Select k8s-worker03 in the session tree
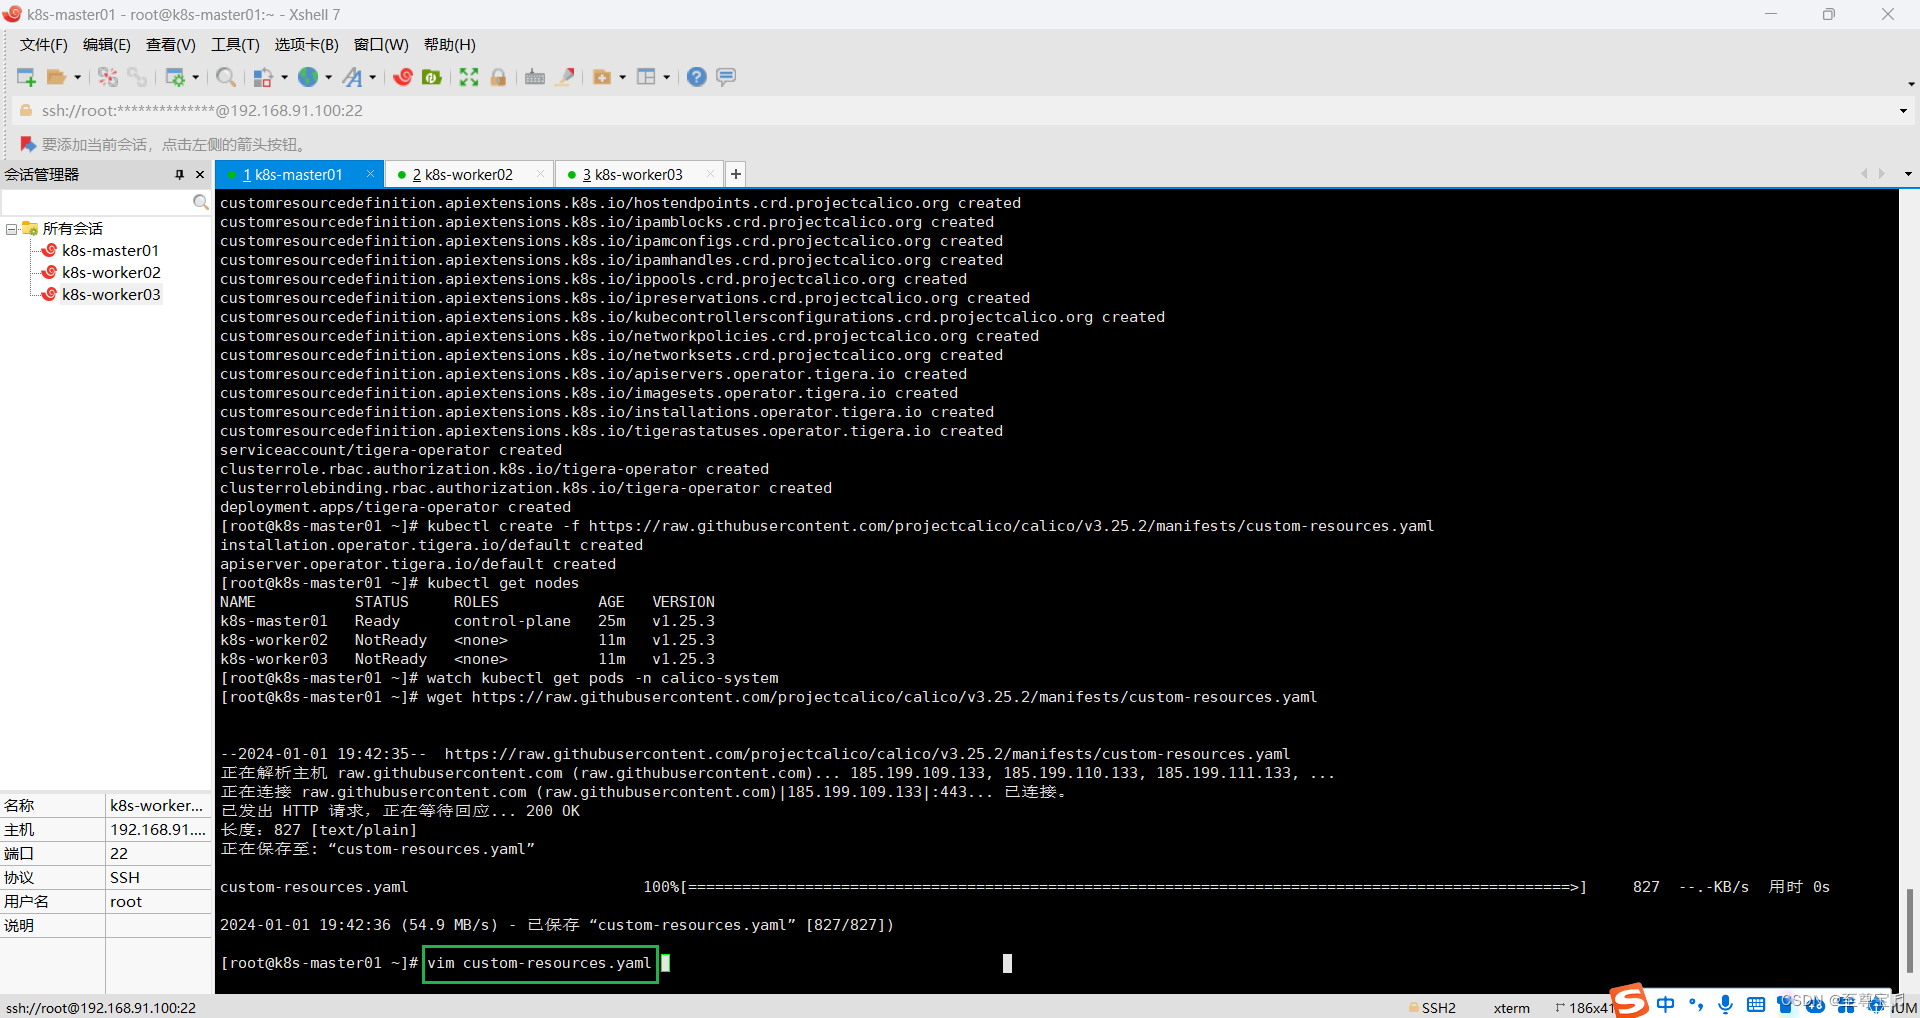This screenshot has width=1920, height=1018. point(111,295)
